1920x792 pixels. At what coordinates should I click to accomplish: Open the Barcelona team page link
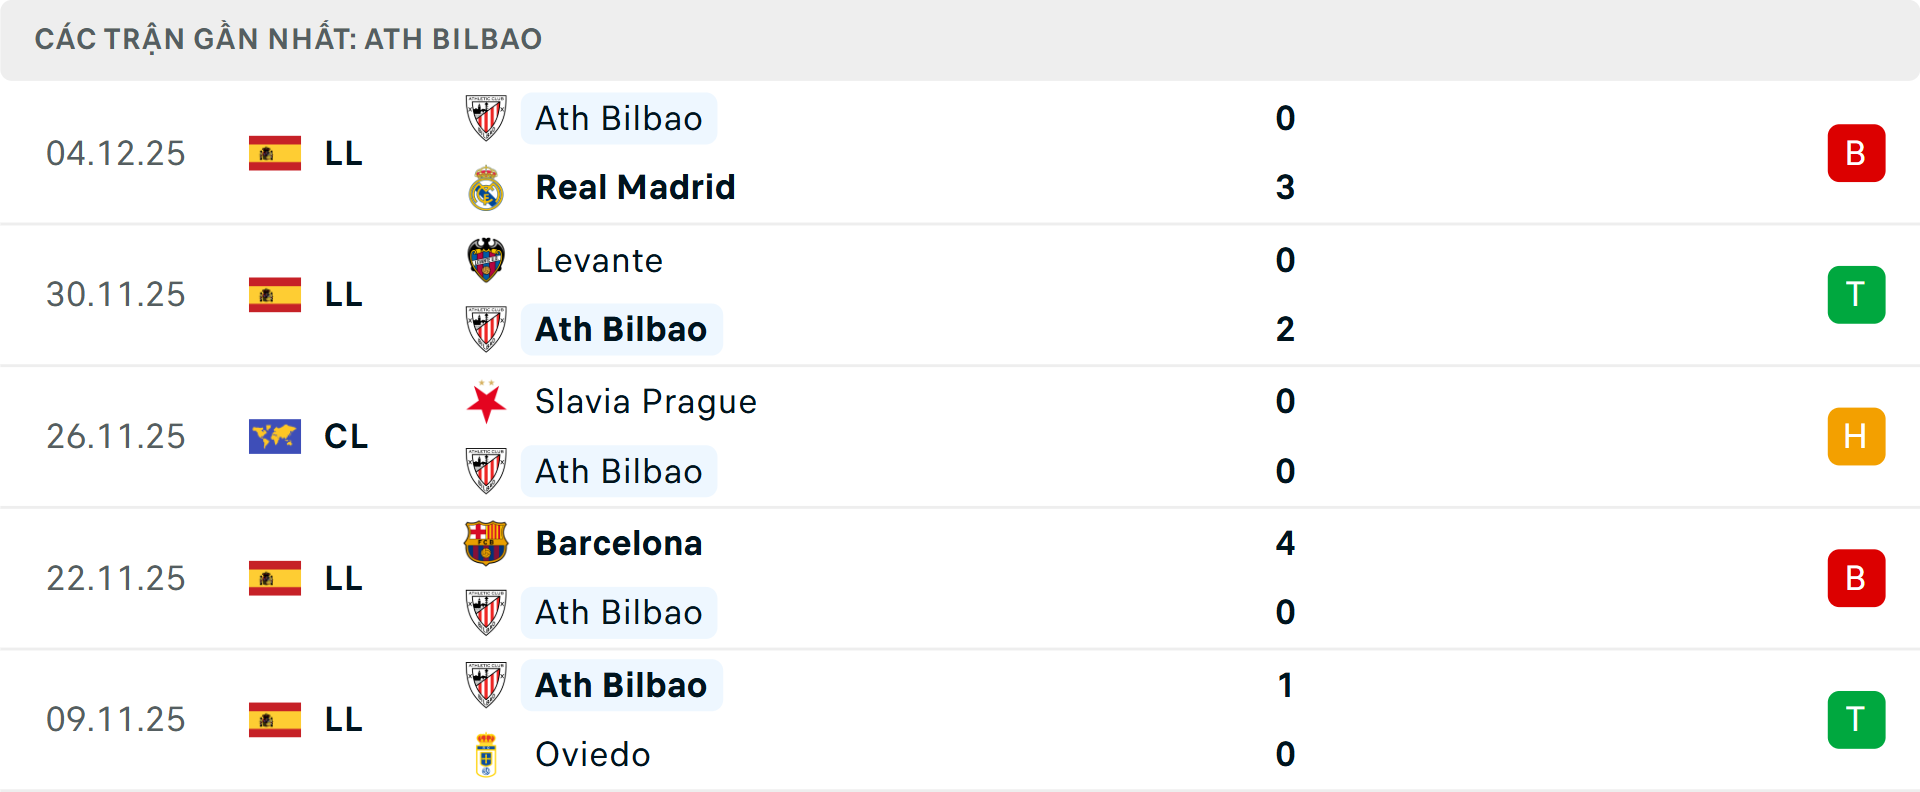(x=619, y=543)
